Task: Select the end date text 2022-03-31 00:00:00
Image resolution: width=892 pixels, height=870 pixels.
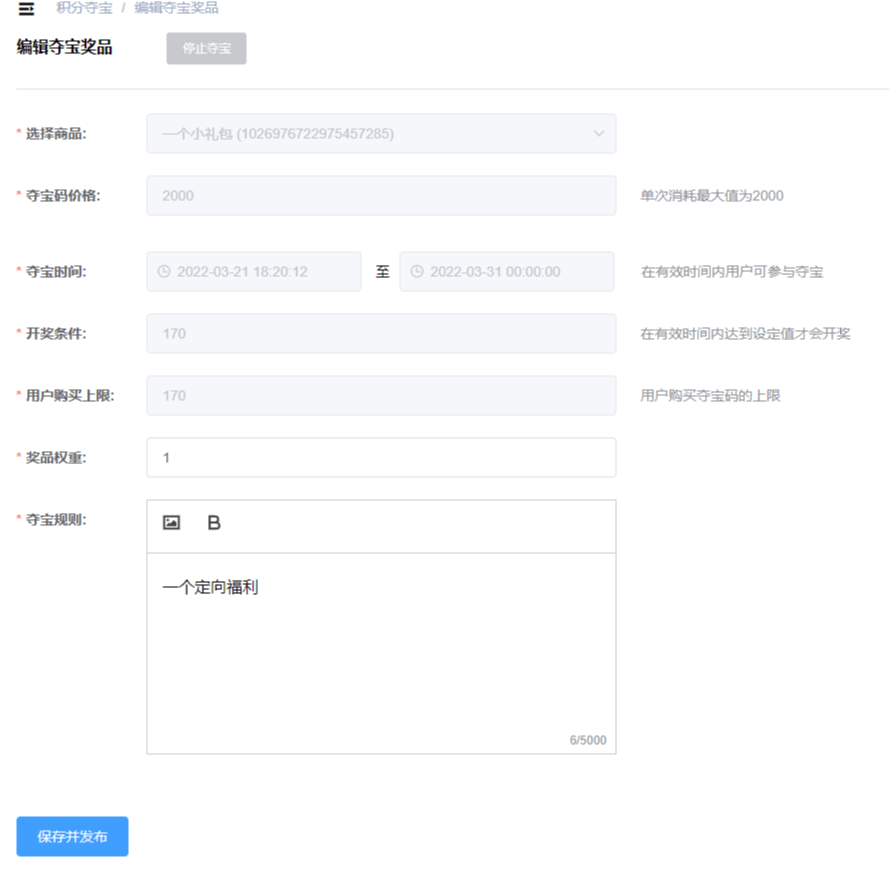Action: click(x=495, y=272)
